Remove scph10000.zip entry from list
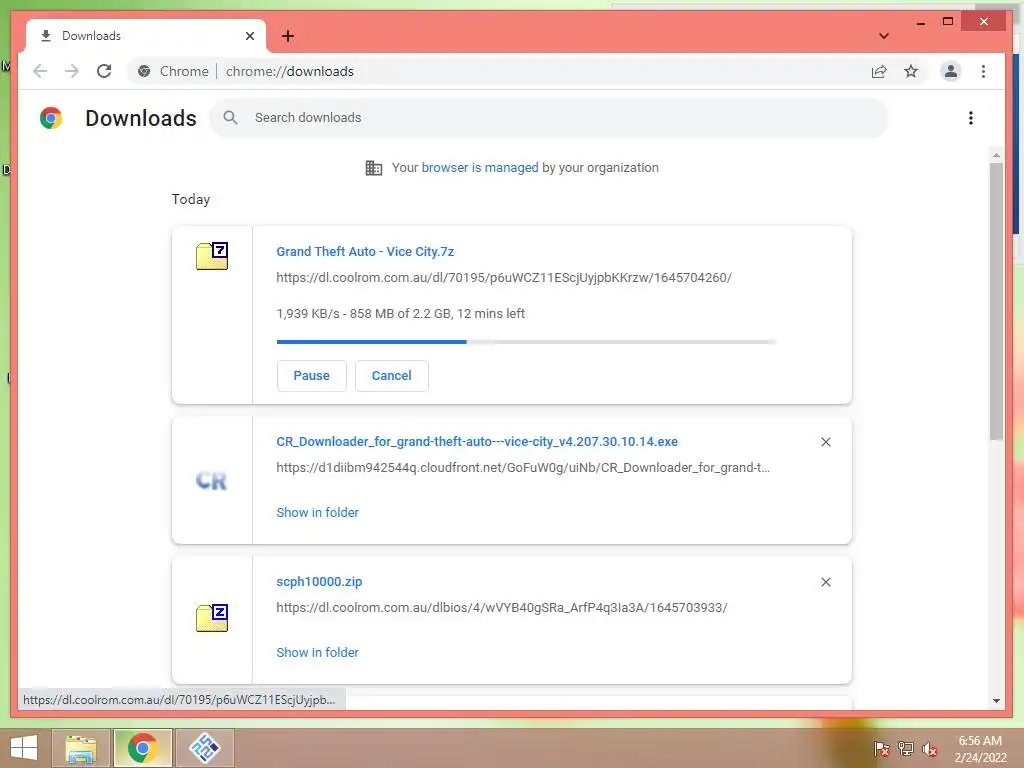 (825, 582)
